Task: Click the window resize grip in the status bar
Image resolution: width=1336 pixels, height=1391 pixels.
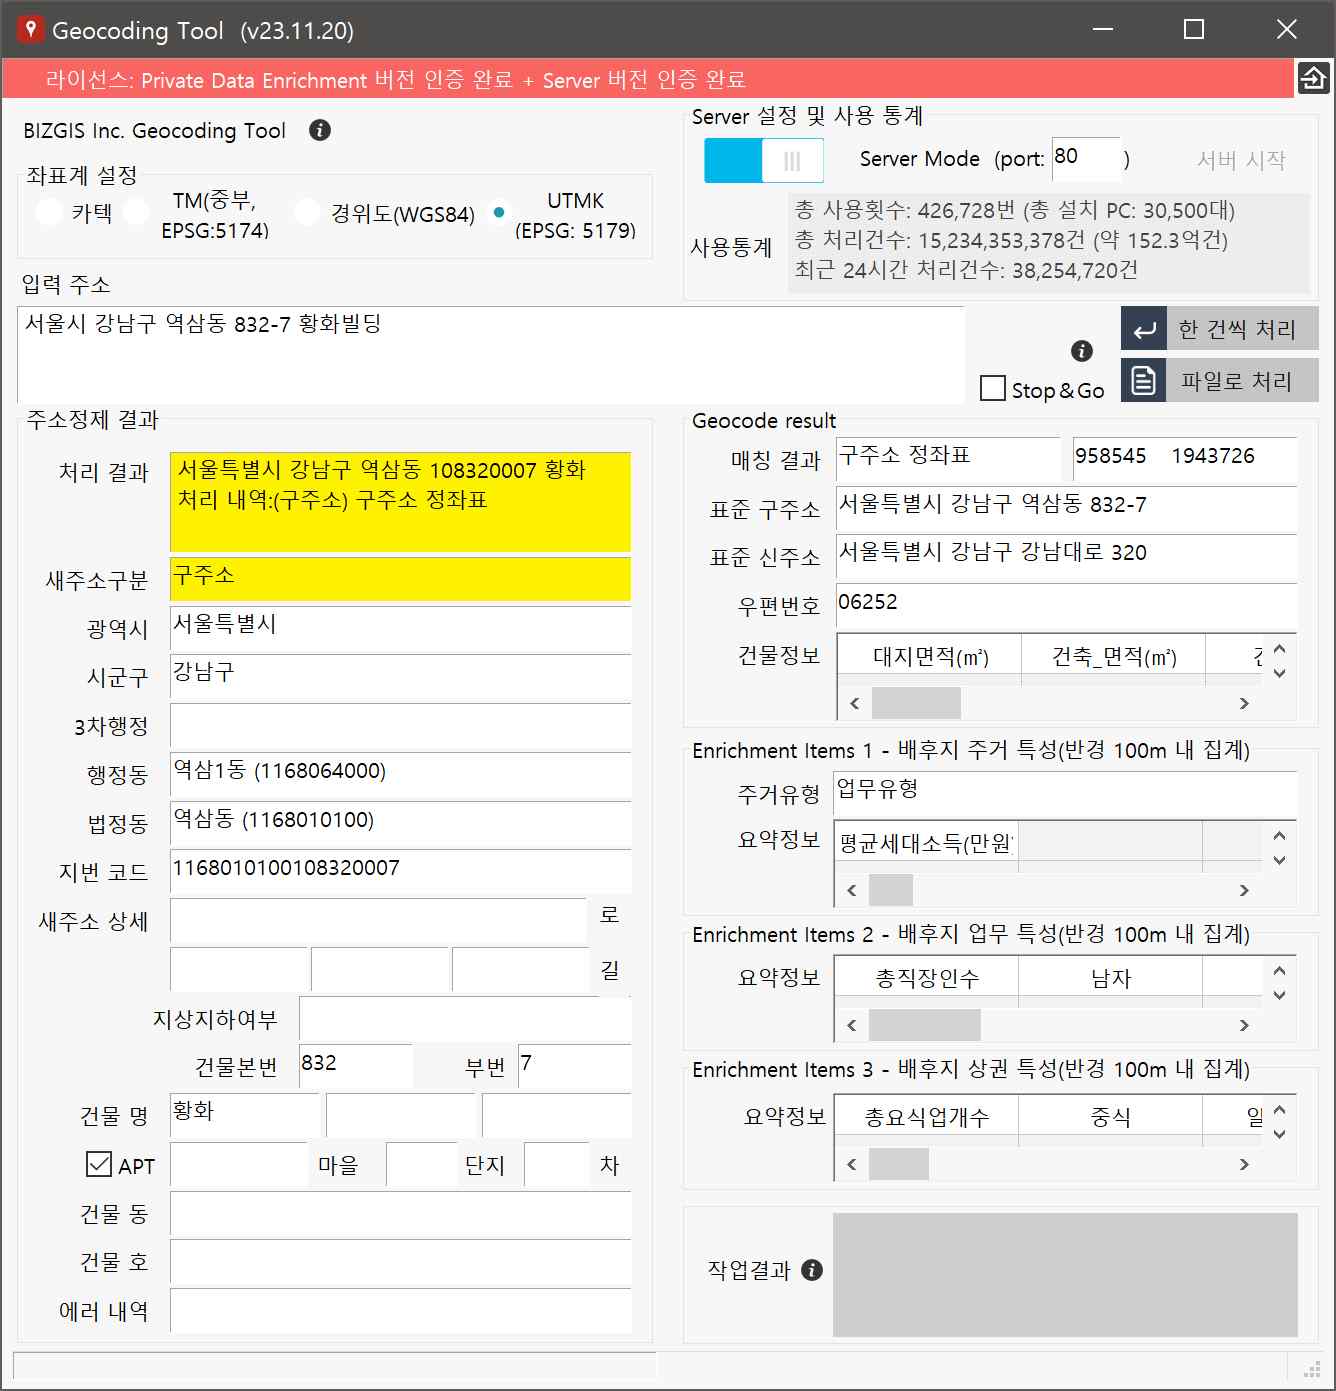Action: pyautogui.click(x=1312, y=1369)
